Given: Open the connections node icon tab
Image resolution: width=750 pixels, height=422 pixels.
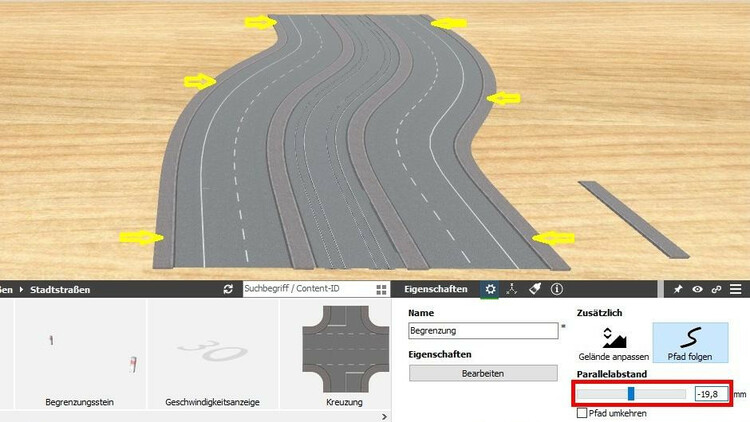Looking at the screenshot, I should point(512,289).
